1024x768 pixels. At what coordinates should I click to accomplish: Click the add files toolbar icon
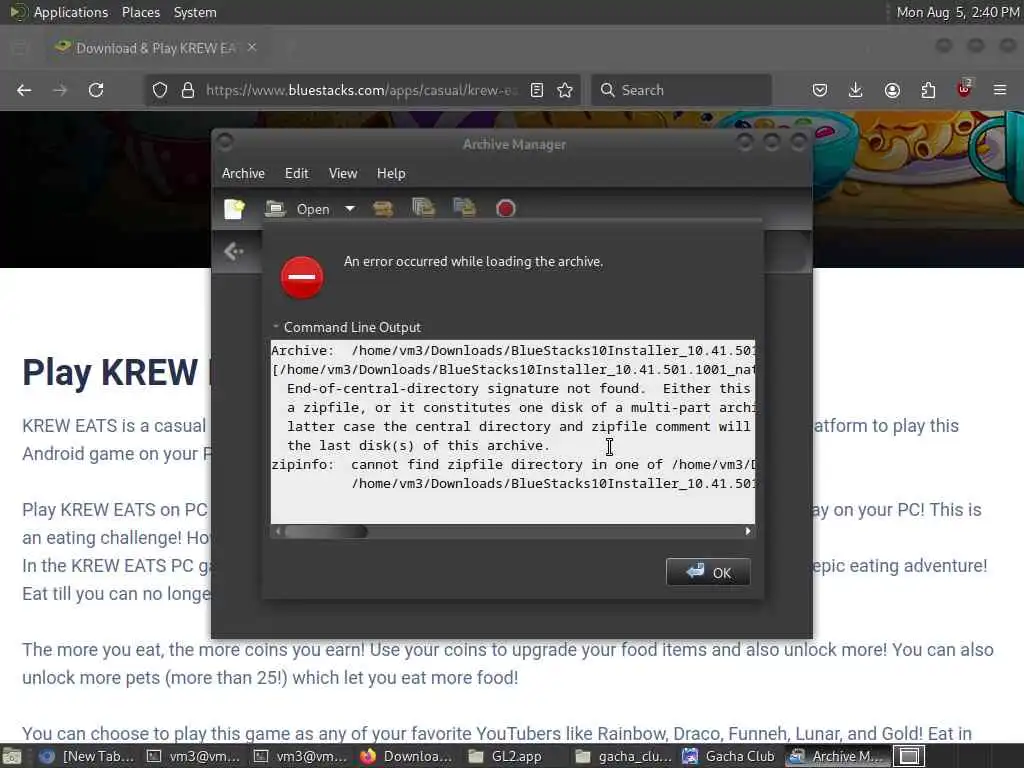coord(423,208)
